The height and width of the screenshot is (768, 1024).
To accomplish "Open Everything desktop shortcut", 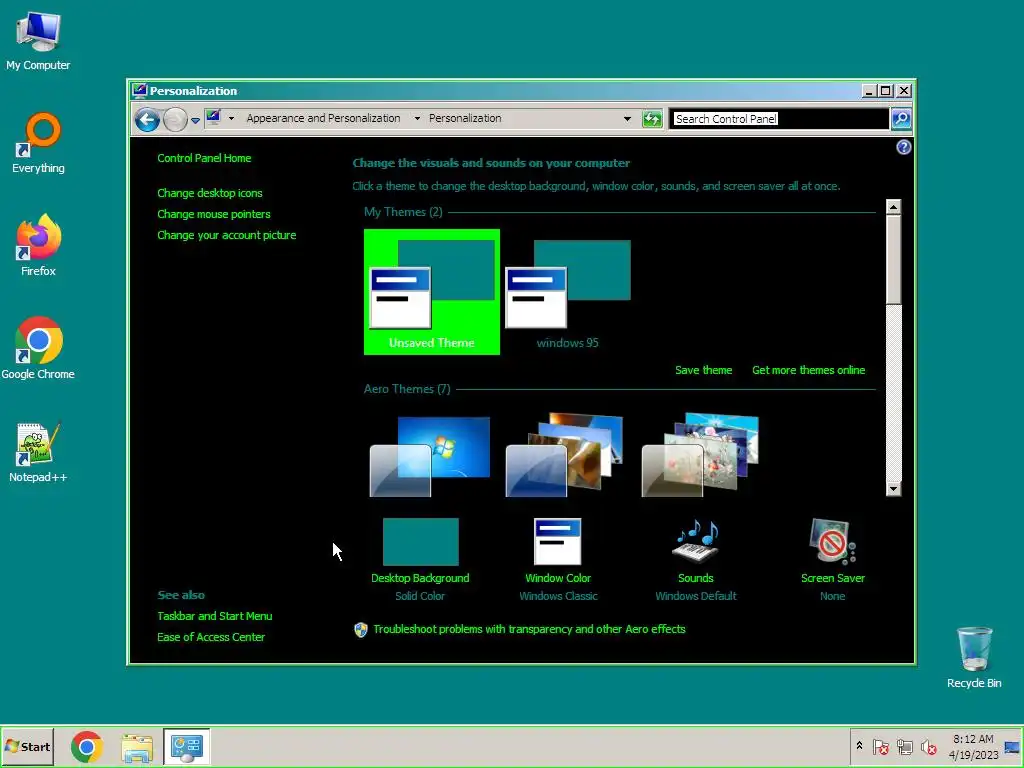I will point(38,144).
